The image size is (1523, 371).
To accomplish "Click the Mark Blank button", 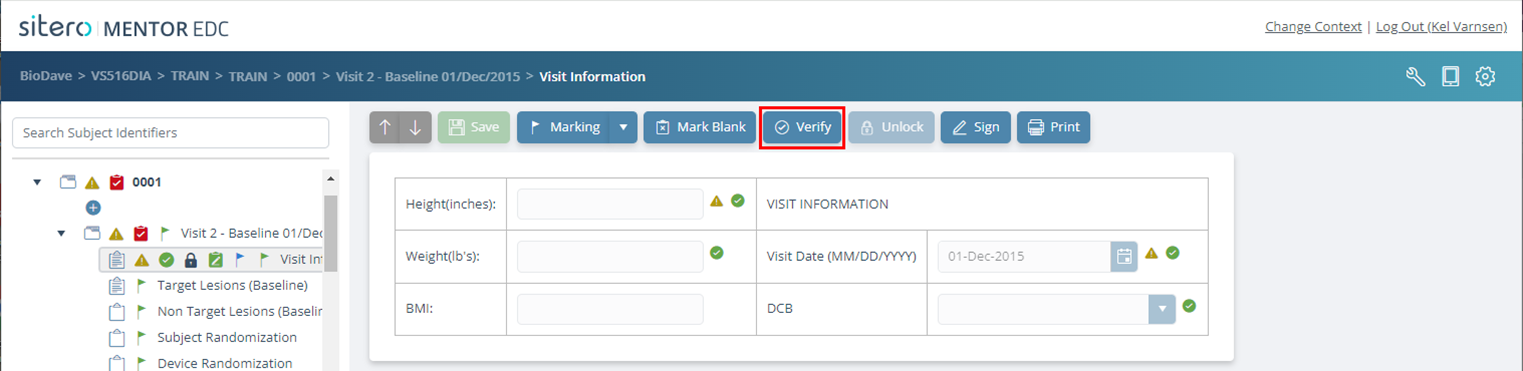I will click(x=700, y=127).
